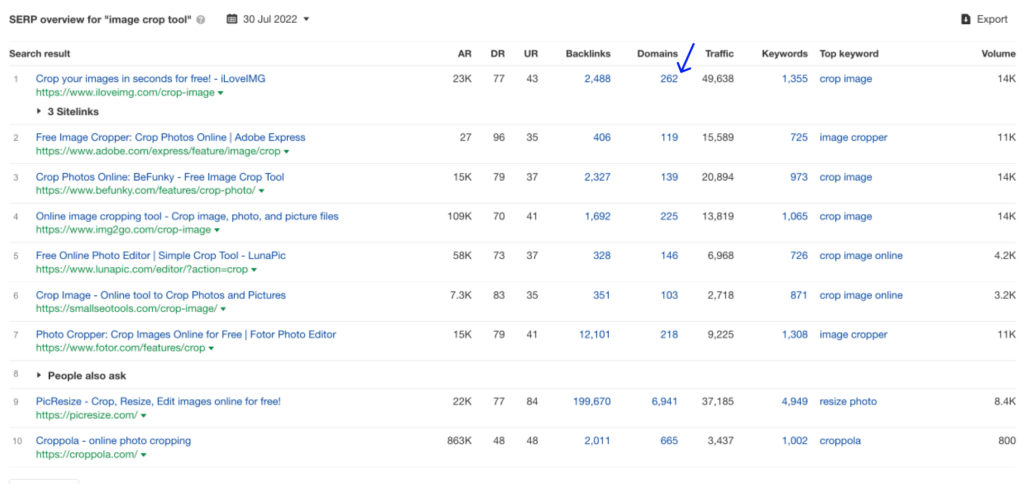Click backlinks count 2,327 for BeFunky
Viewport: 1024px width, 484px height.
coord(598,177)
